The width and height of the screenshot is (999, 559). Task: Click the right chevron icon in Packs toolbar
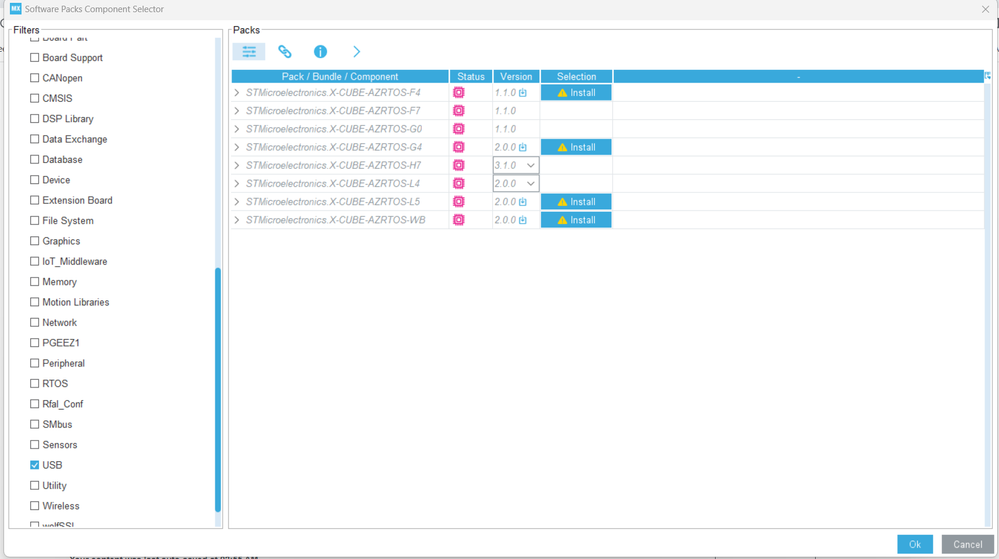(357, 52)
